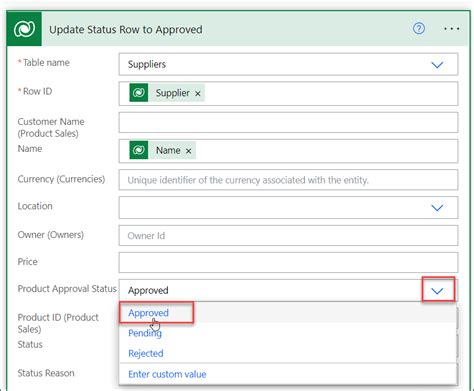Toggle the Product Approval Status dropdown arrow

(437, 291)
